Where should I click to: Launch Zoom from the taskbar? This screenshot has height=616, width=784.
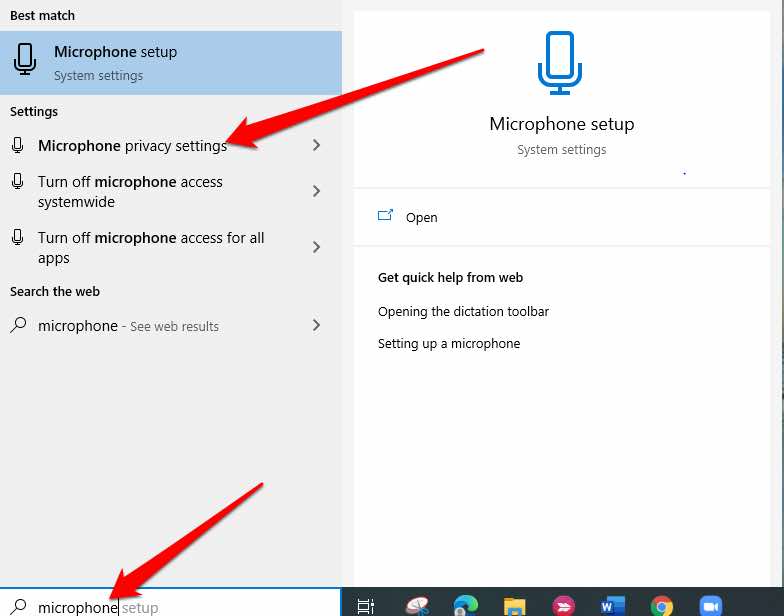[x=711, y=605]
